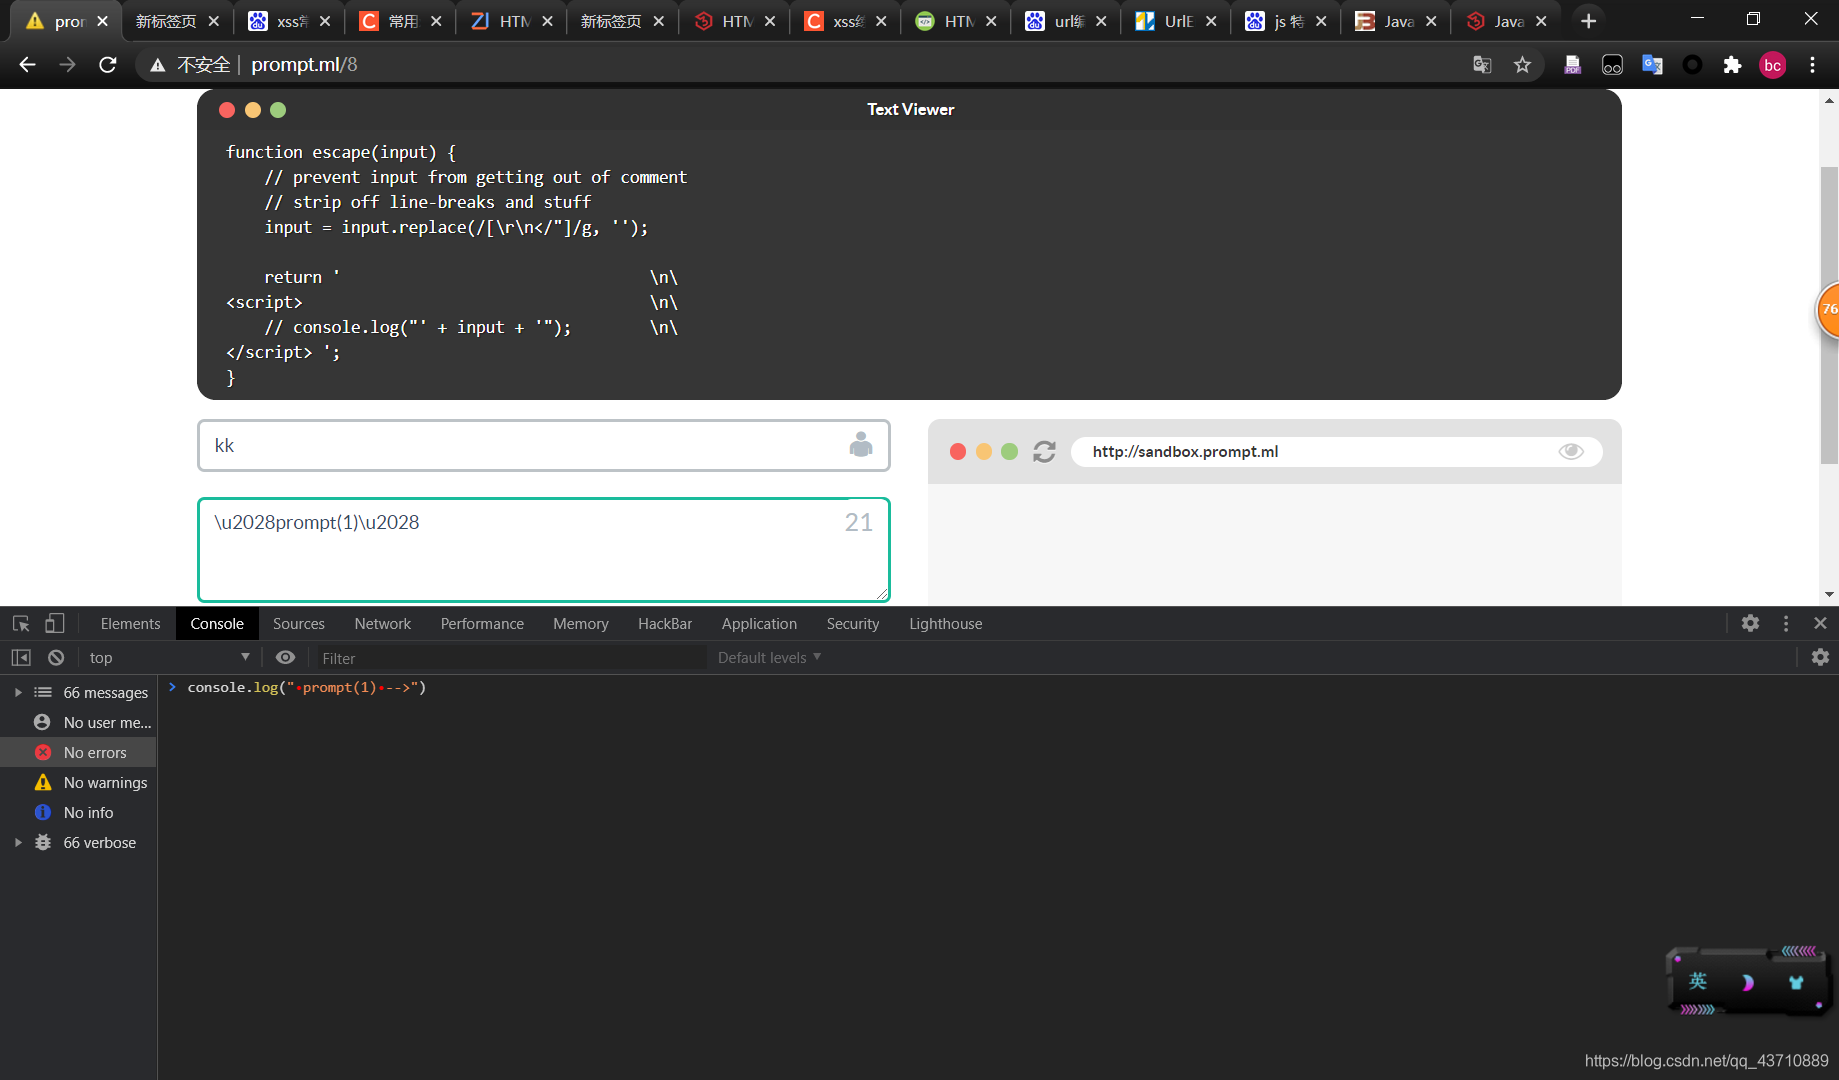Select the No errors filter
Image resolution: width=1839 pixels, height=1080 pixels.
[78, 752]
